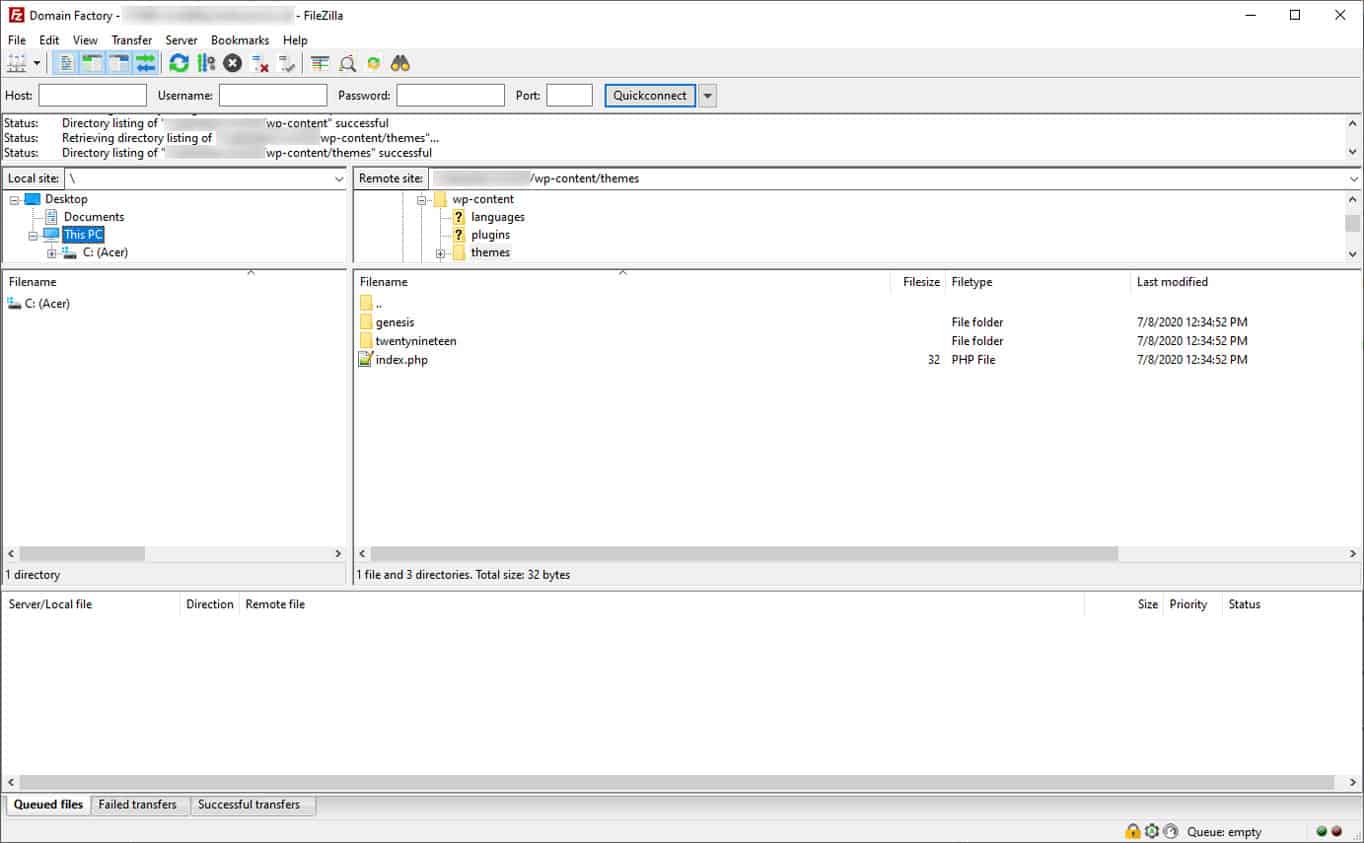The width and height of the screenshot is (1364, 843).
Task: Open the Site Manager icon
Action: click(17, 63)
